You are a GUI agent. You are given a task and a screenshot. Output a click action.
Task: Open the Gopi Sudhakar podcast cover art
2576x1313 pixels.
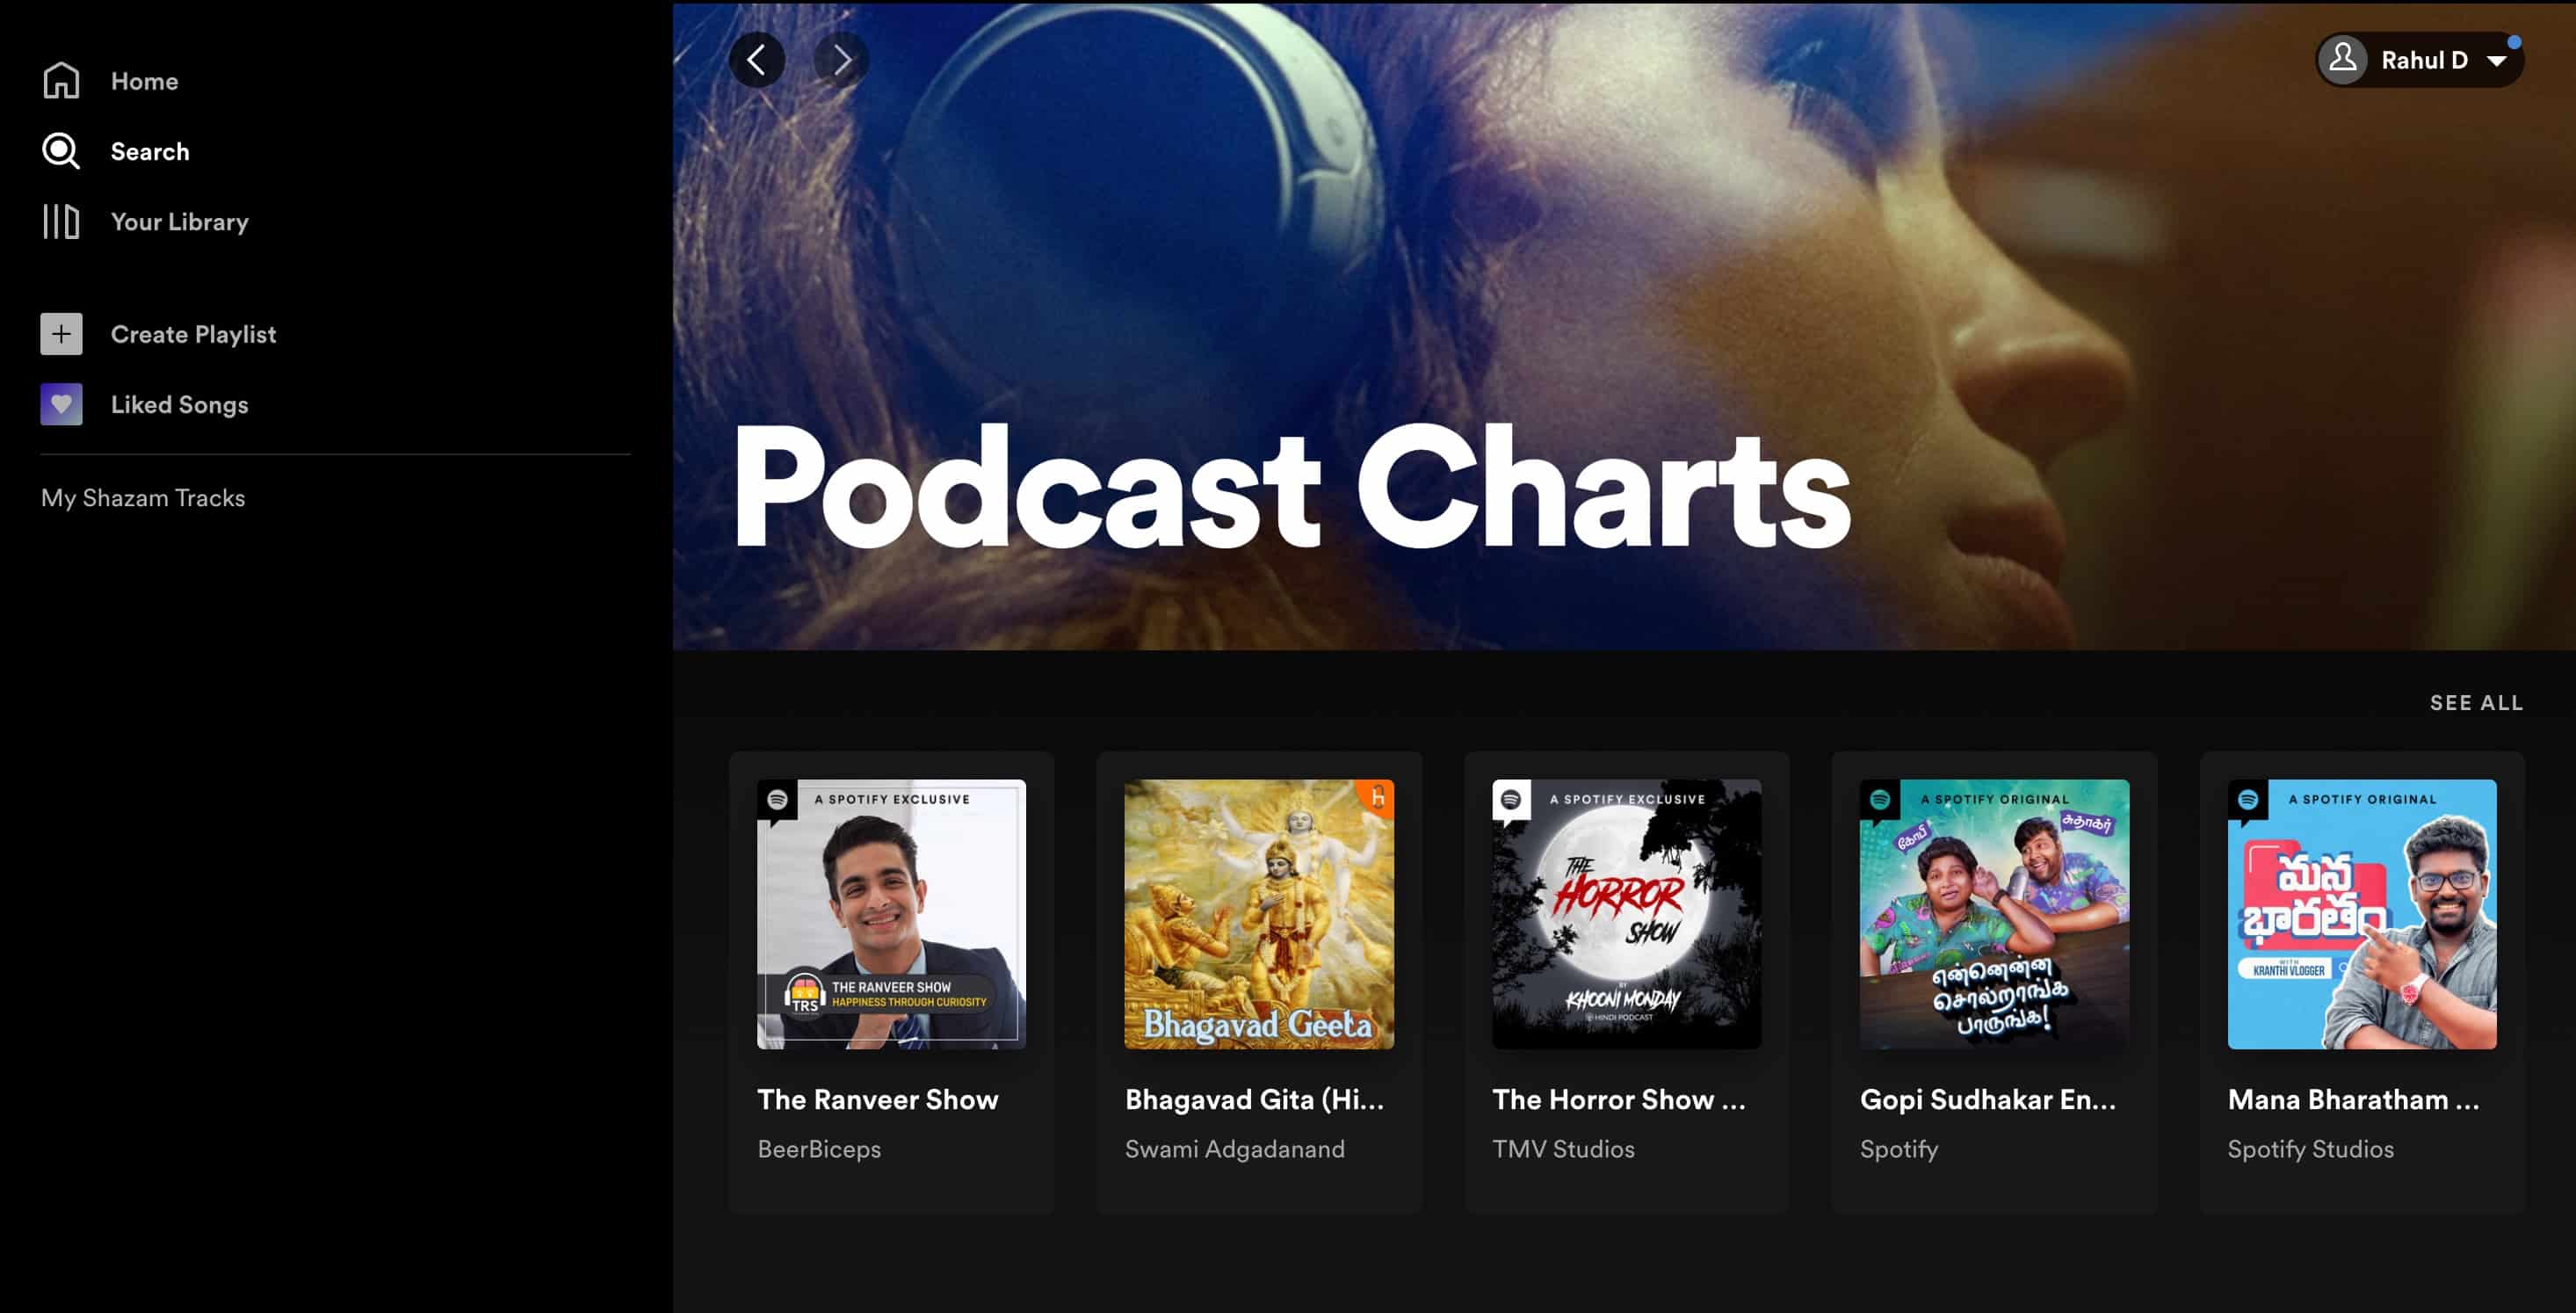coord(1994,914)
